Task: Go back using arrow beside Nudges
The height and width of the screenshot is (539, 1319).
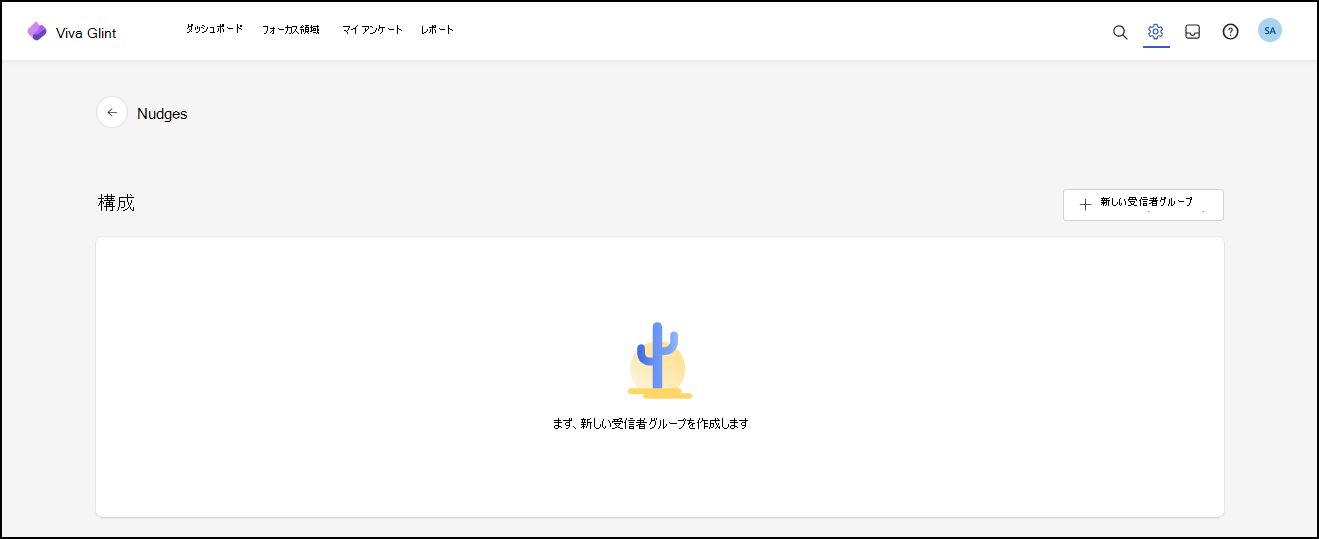Action: (112, 113)
